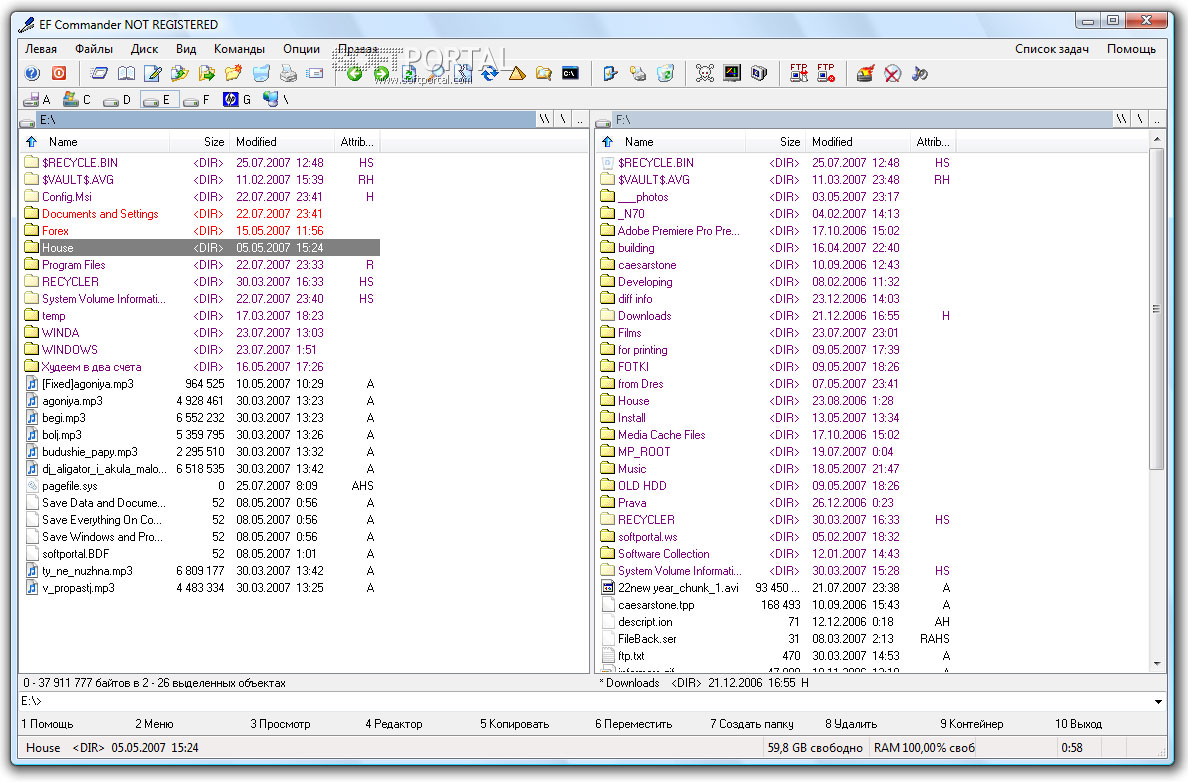Viewport: 1188px width, 782px height.
Task: Switch to drive D in drive bar
Action: pyautogui.click(x=117, y=99)
